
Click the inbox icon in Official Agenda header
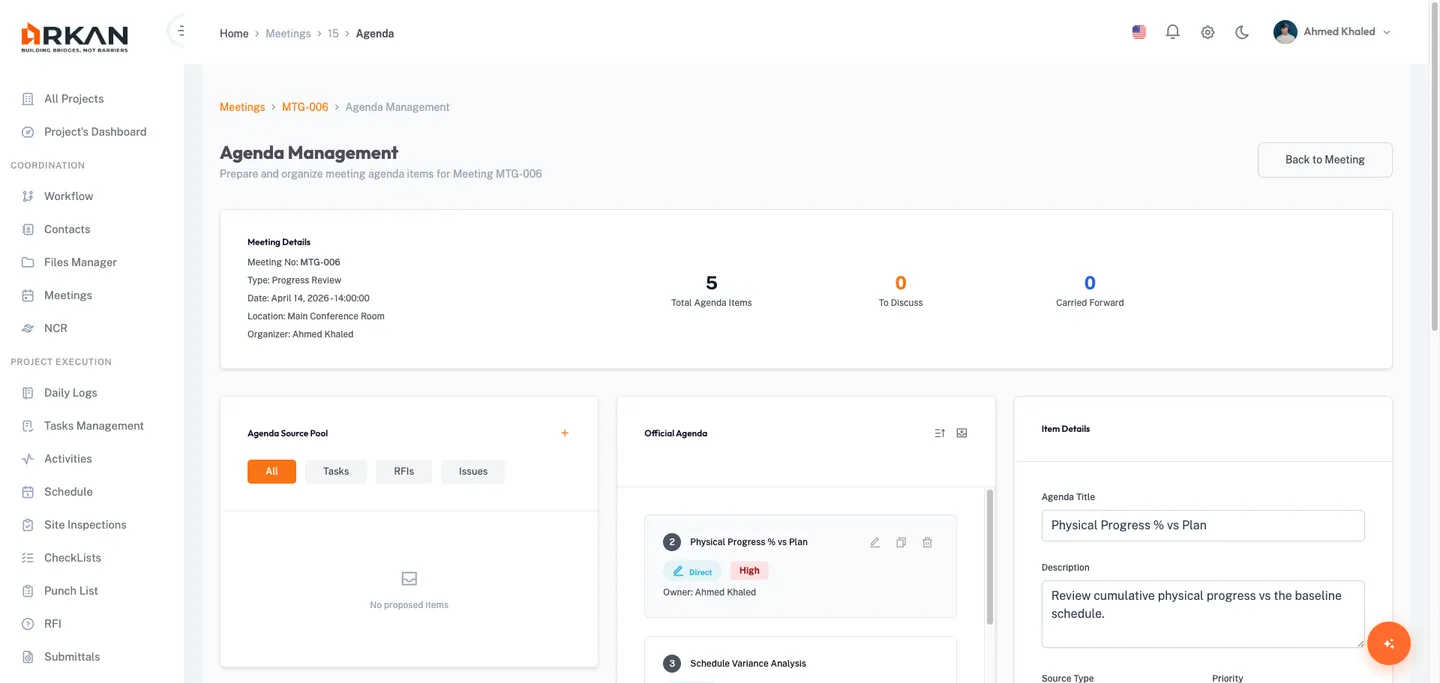[962, 433]
